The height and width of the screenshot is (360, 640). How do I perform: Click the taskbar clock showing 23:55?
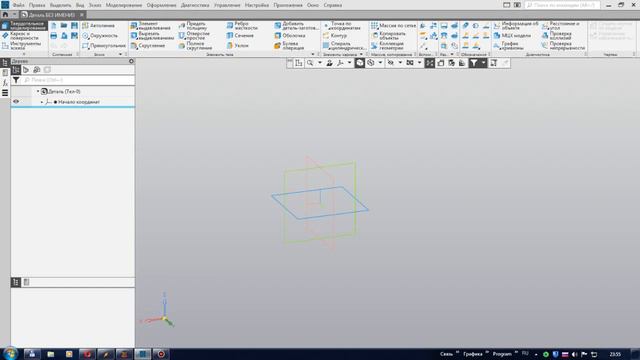click(615, 354)
